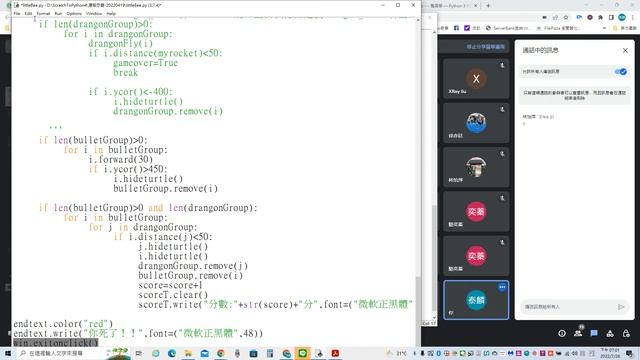Bookmark this page with star icon
The image size is (640, 360).
(x=566, y=17)
